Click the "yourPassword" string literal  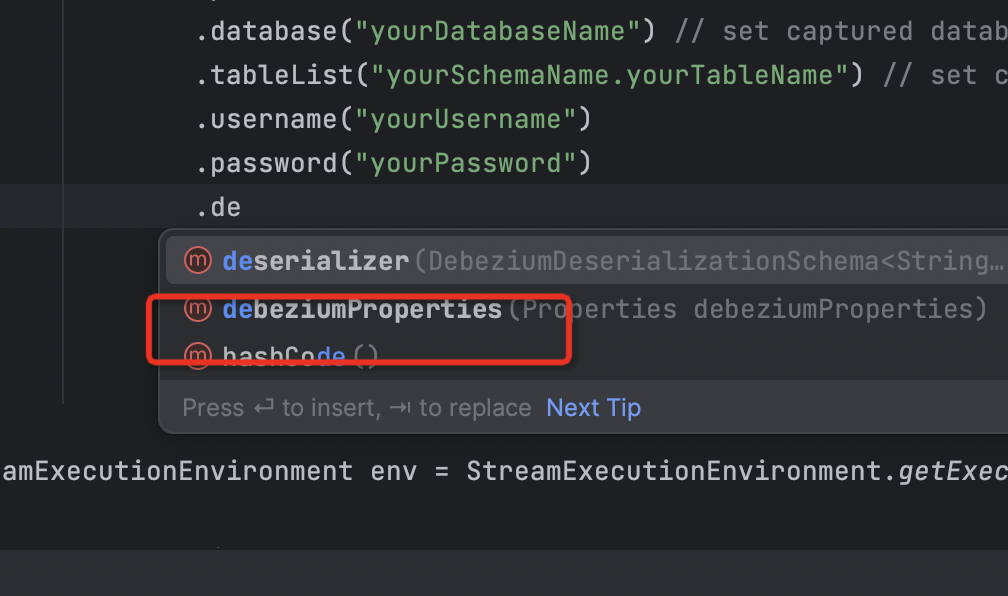pos(467,163)
